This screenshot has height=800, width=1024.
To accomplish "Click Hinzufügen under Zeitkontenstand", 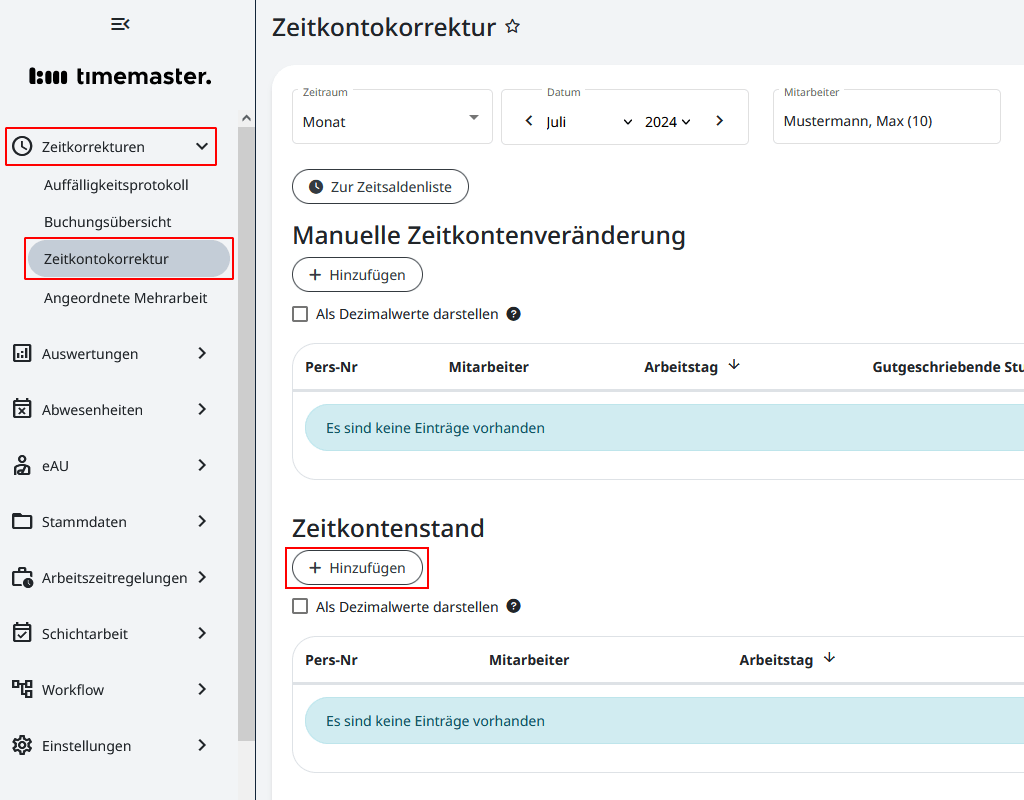I will tap(357, 567).
